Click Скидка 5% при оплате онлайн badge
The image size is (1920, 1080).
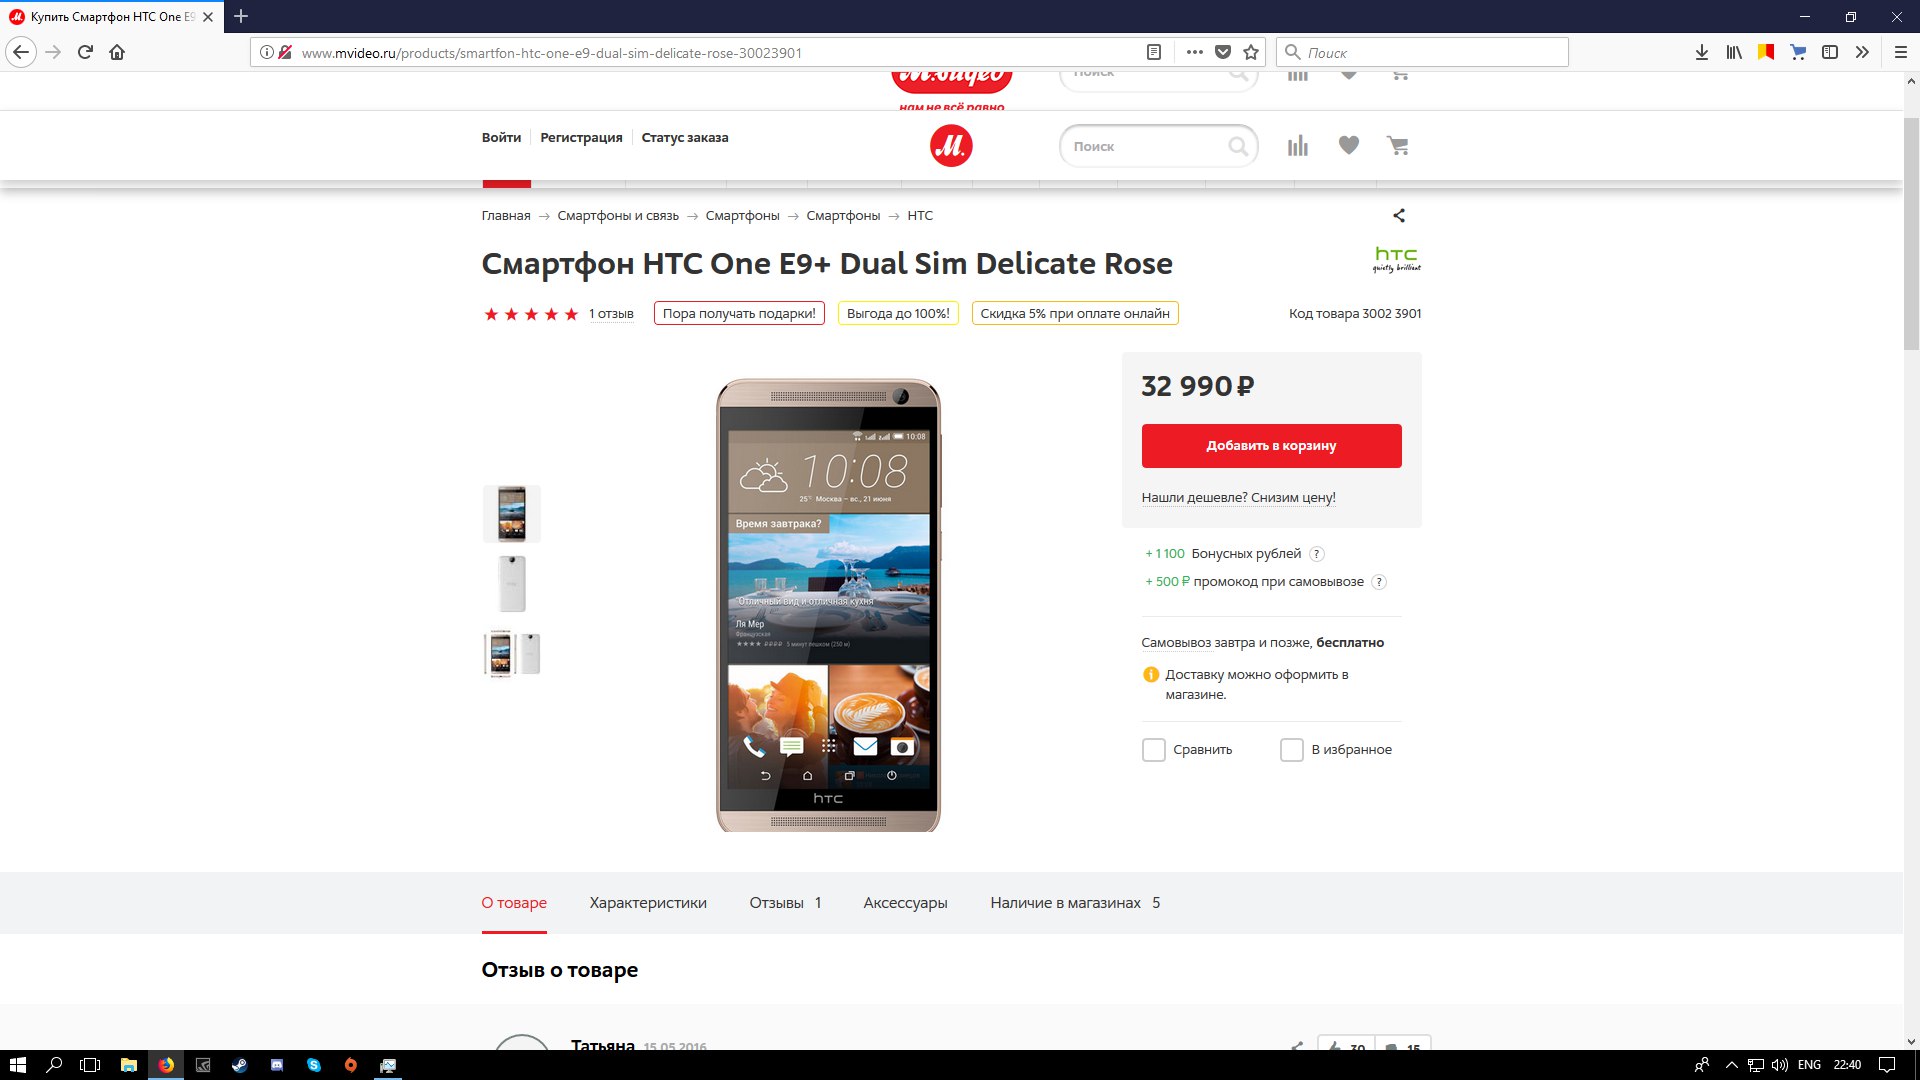coord(1075,314)
